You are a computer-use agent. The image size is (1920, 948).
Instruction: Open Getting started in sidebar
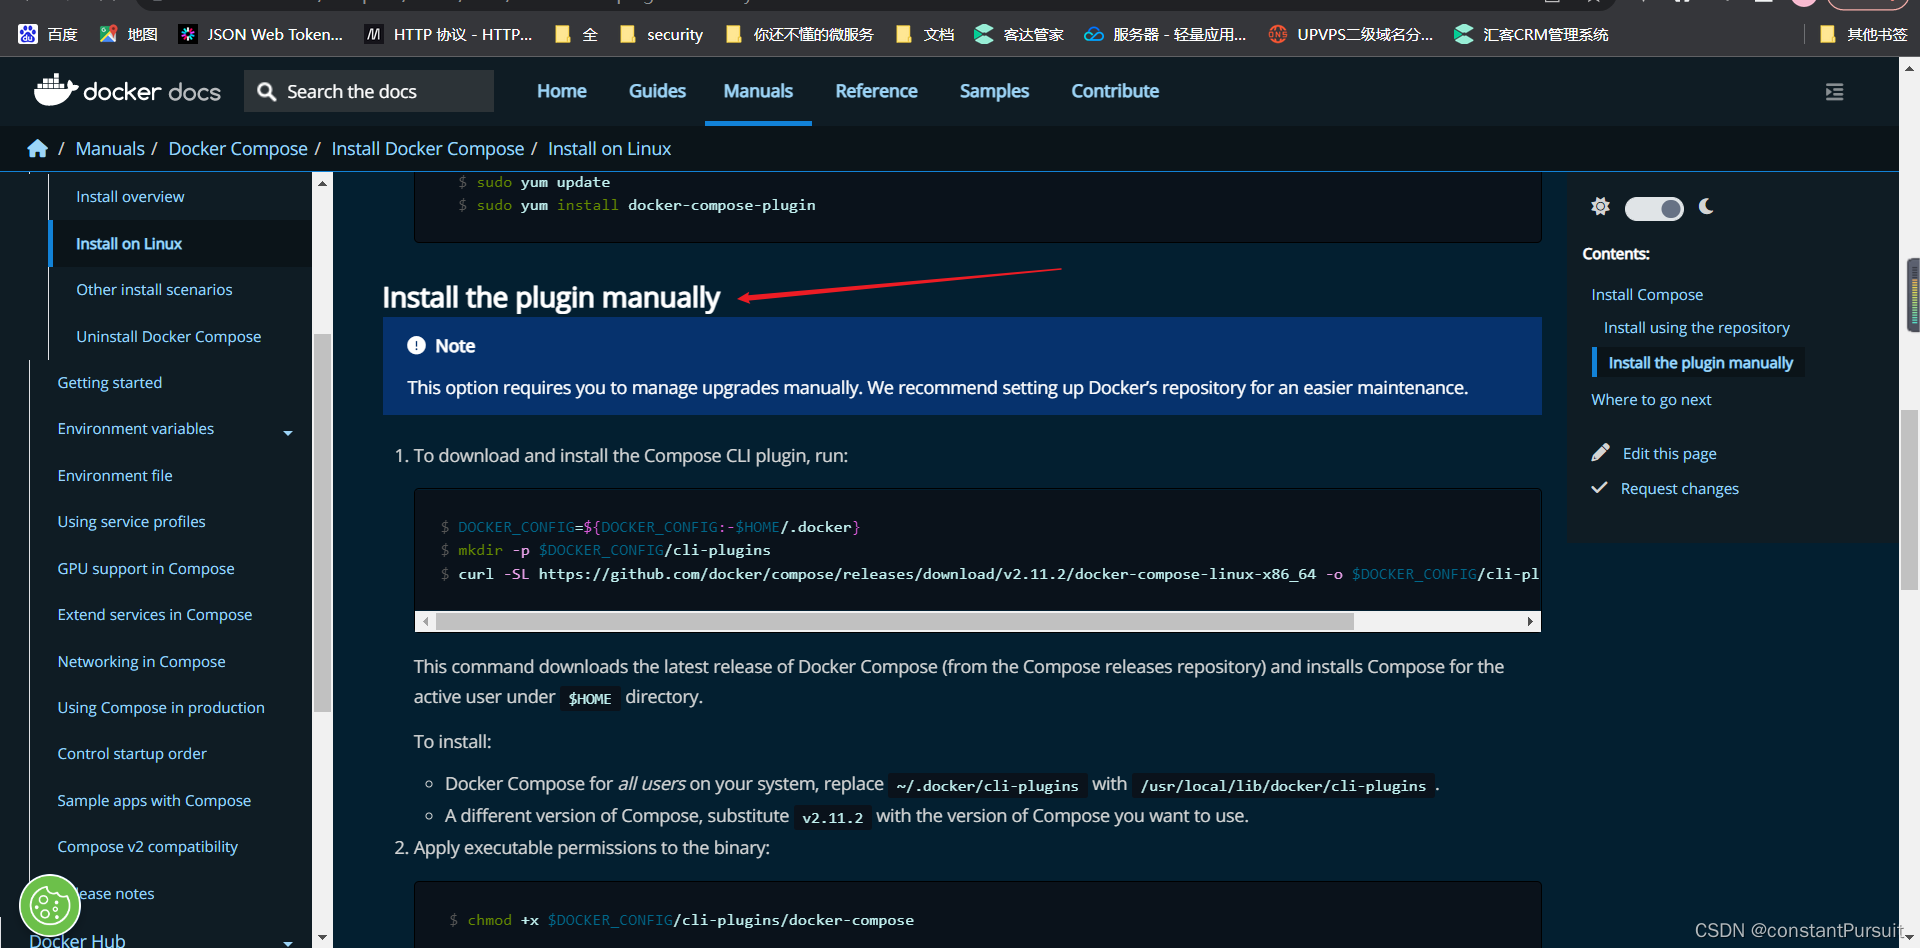109,383
